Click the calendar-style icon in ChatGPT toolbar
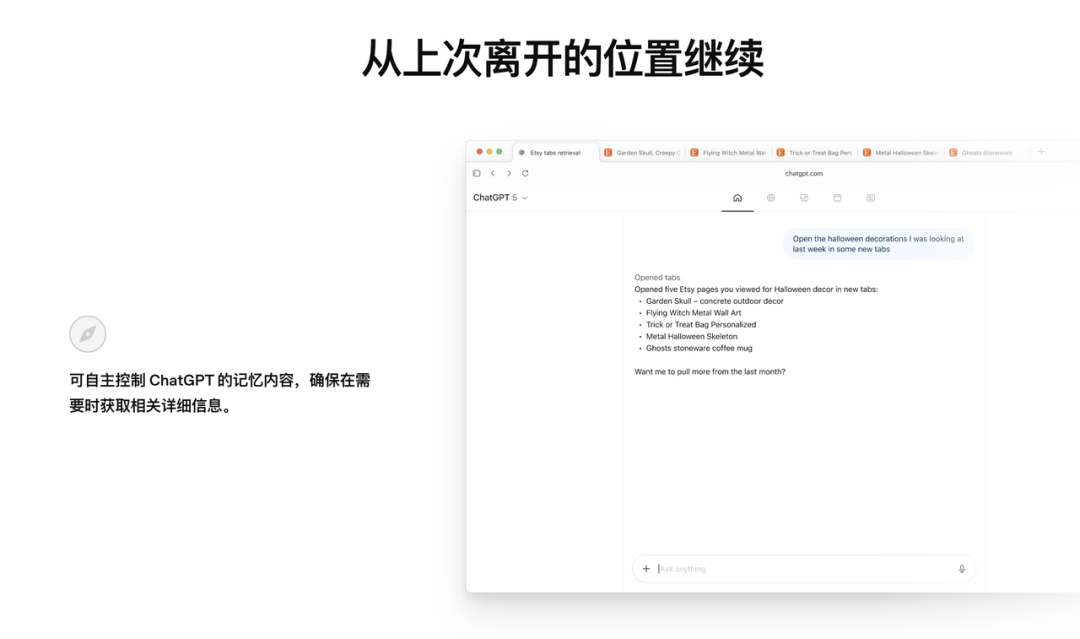Viewport: 1080px width, 639px height. (837, 198)
